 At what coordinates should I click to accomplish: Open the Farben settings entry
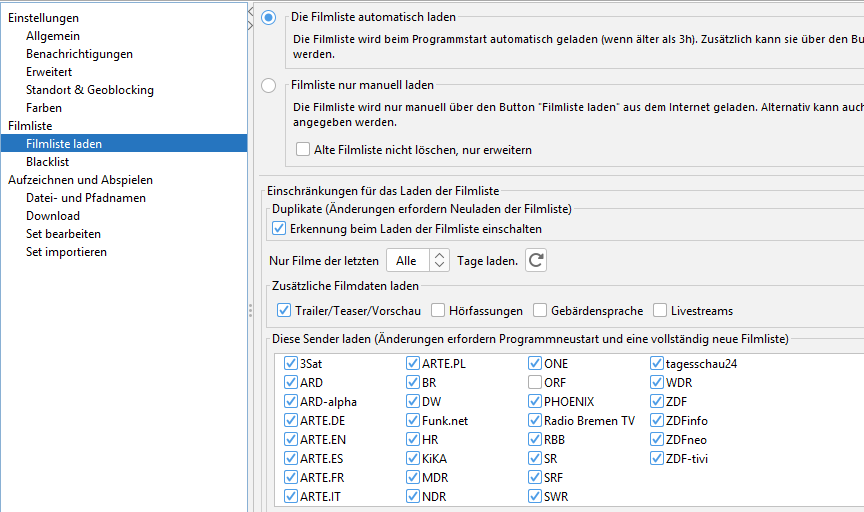click(44, 108)
